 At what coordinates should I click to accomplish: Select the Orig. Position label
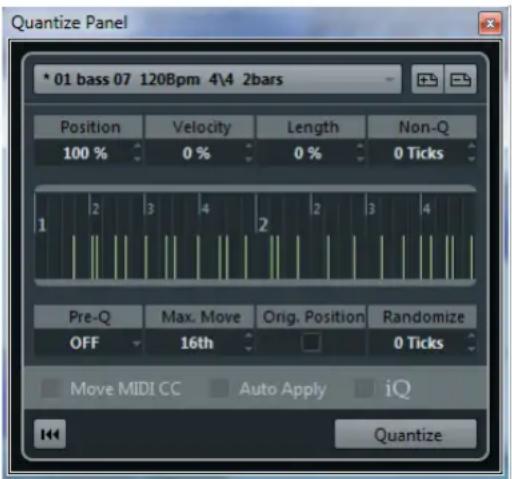point(311,317)
